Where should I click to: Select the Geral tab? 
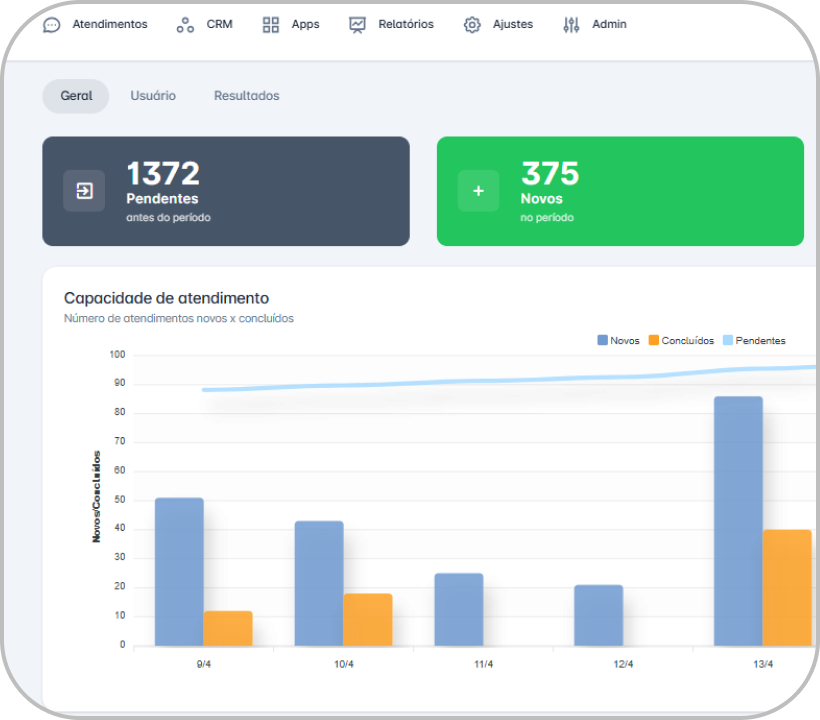[x=76, y=96]
